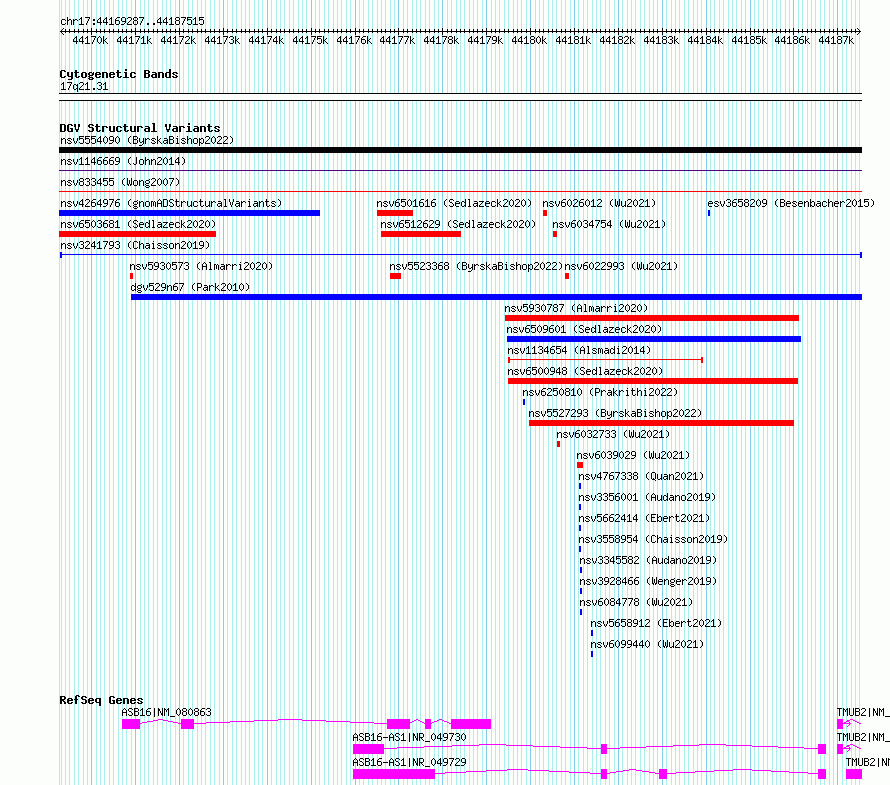
Task: Click nsv5662414 (Ebert2021) label
Action: tap(644, 518)
